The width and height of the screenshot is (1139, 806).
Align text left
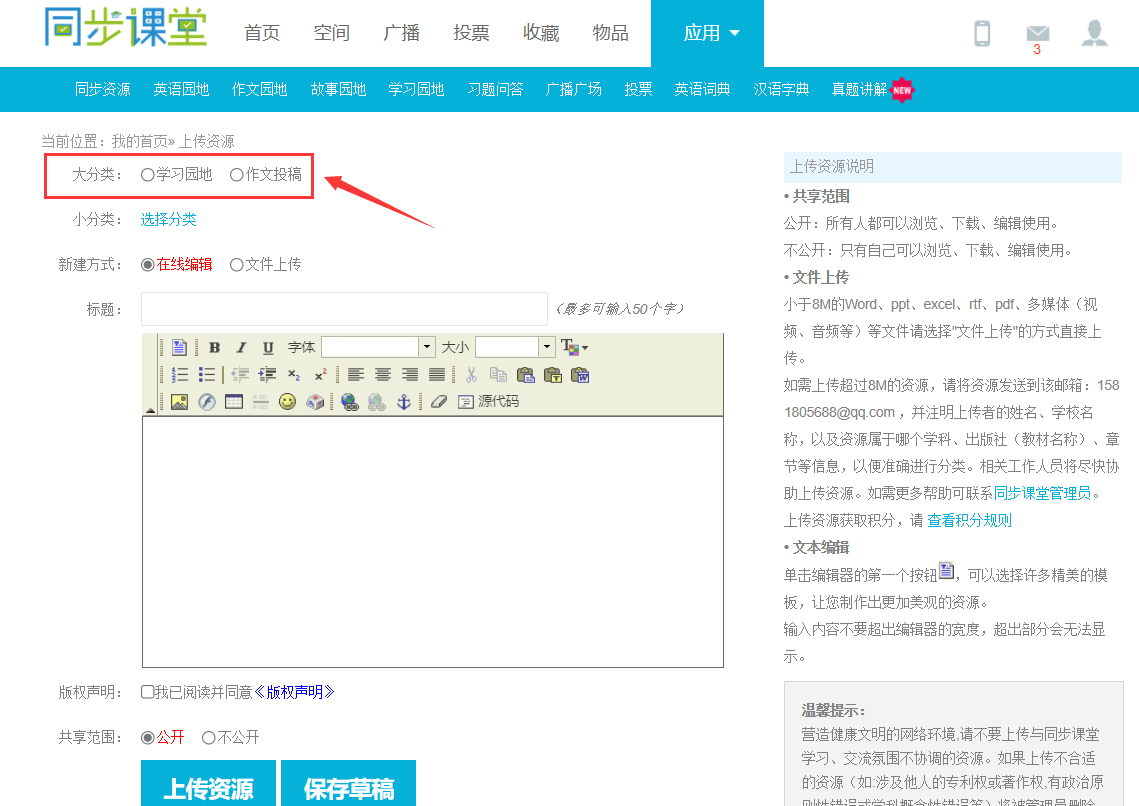(x=356, y=375)
